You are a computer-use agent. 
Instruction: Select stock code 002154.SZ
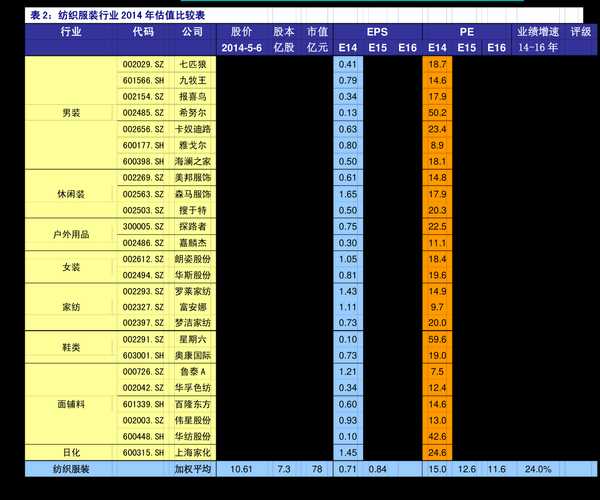(143, 96)
